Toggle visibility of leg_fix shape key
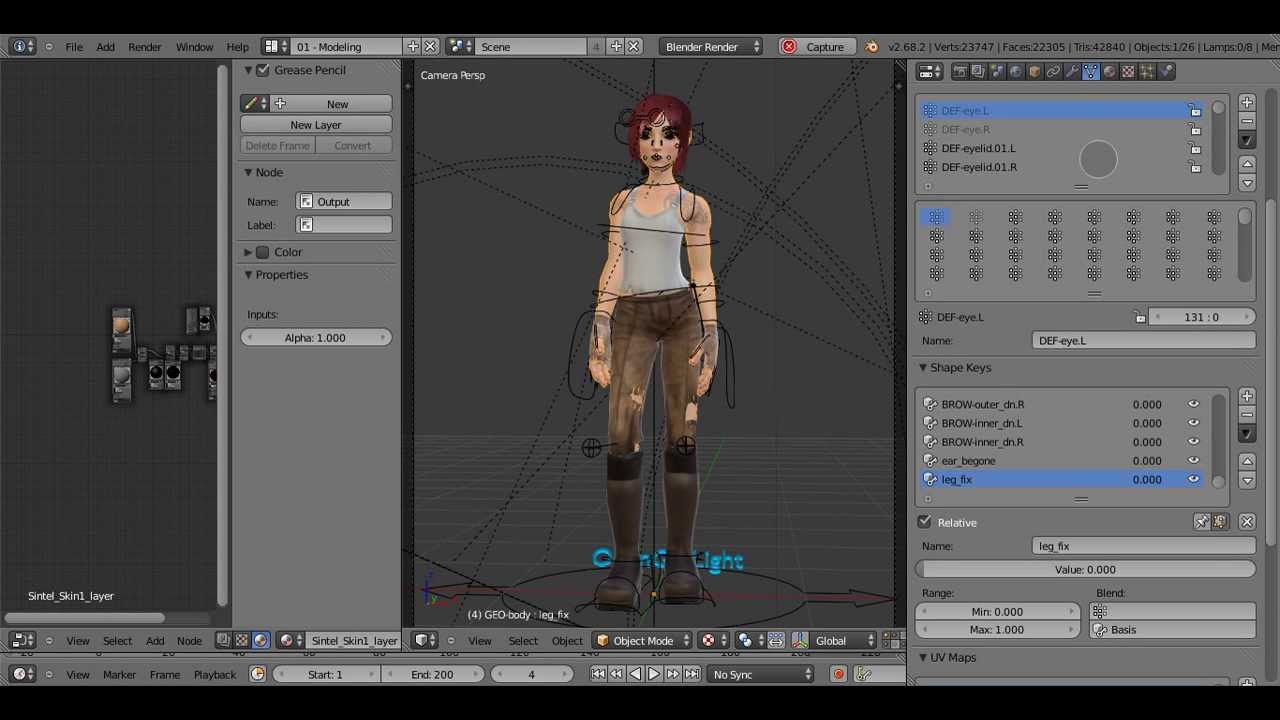 [x=1193, y=480]
